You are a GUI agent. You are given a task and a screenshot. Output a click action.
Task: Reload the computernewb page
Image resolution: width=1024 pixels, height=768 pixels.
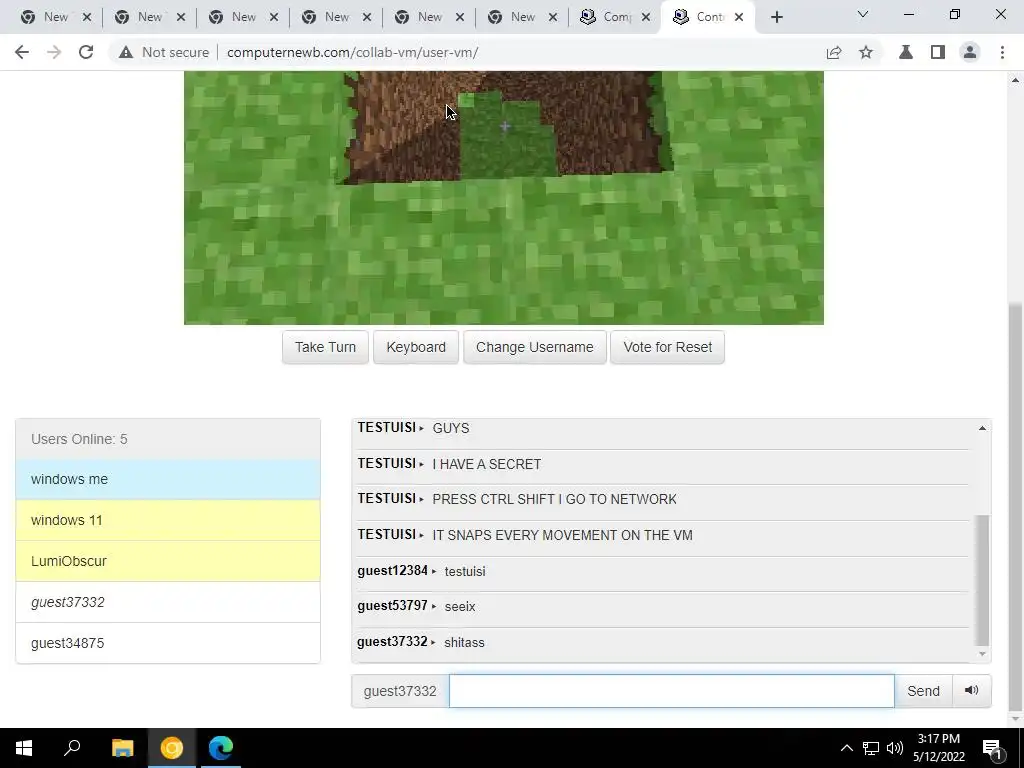[x=86, y=52]
